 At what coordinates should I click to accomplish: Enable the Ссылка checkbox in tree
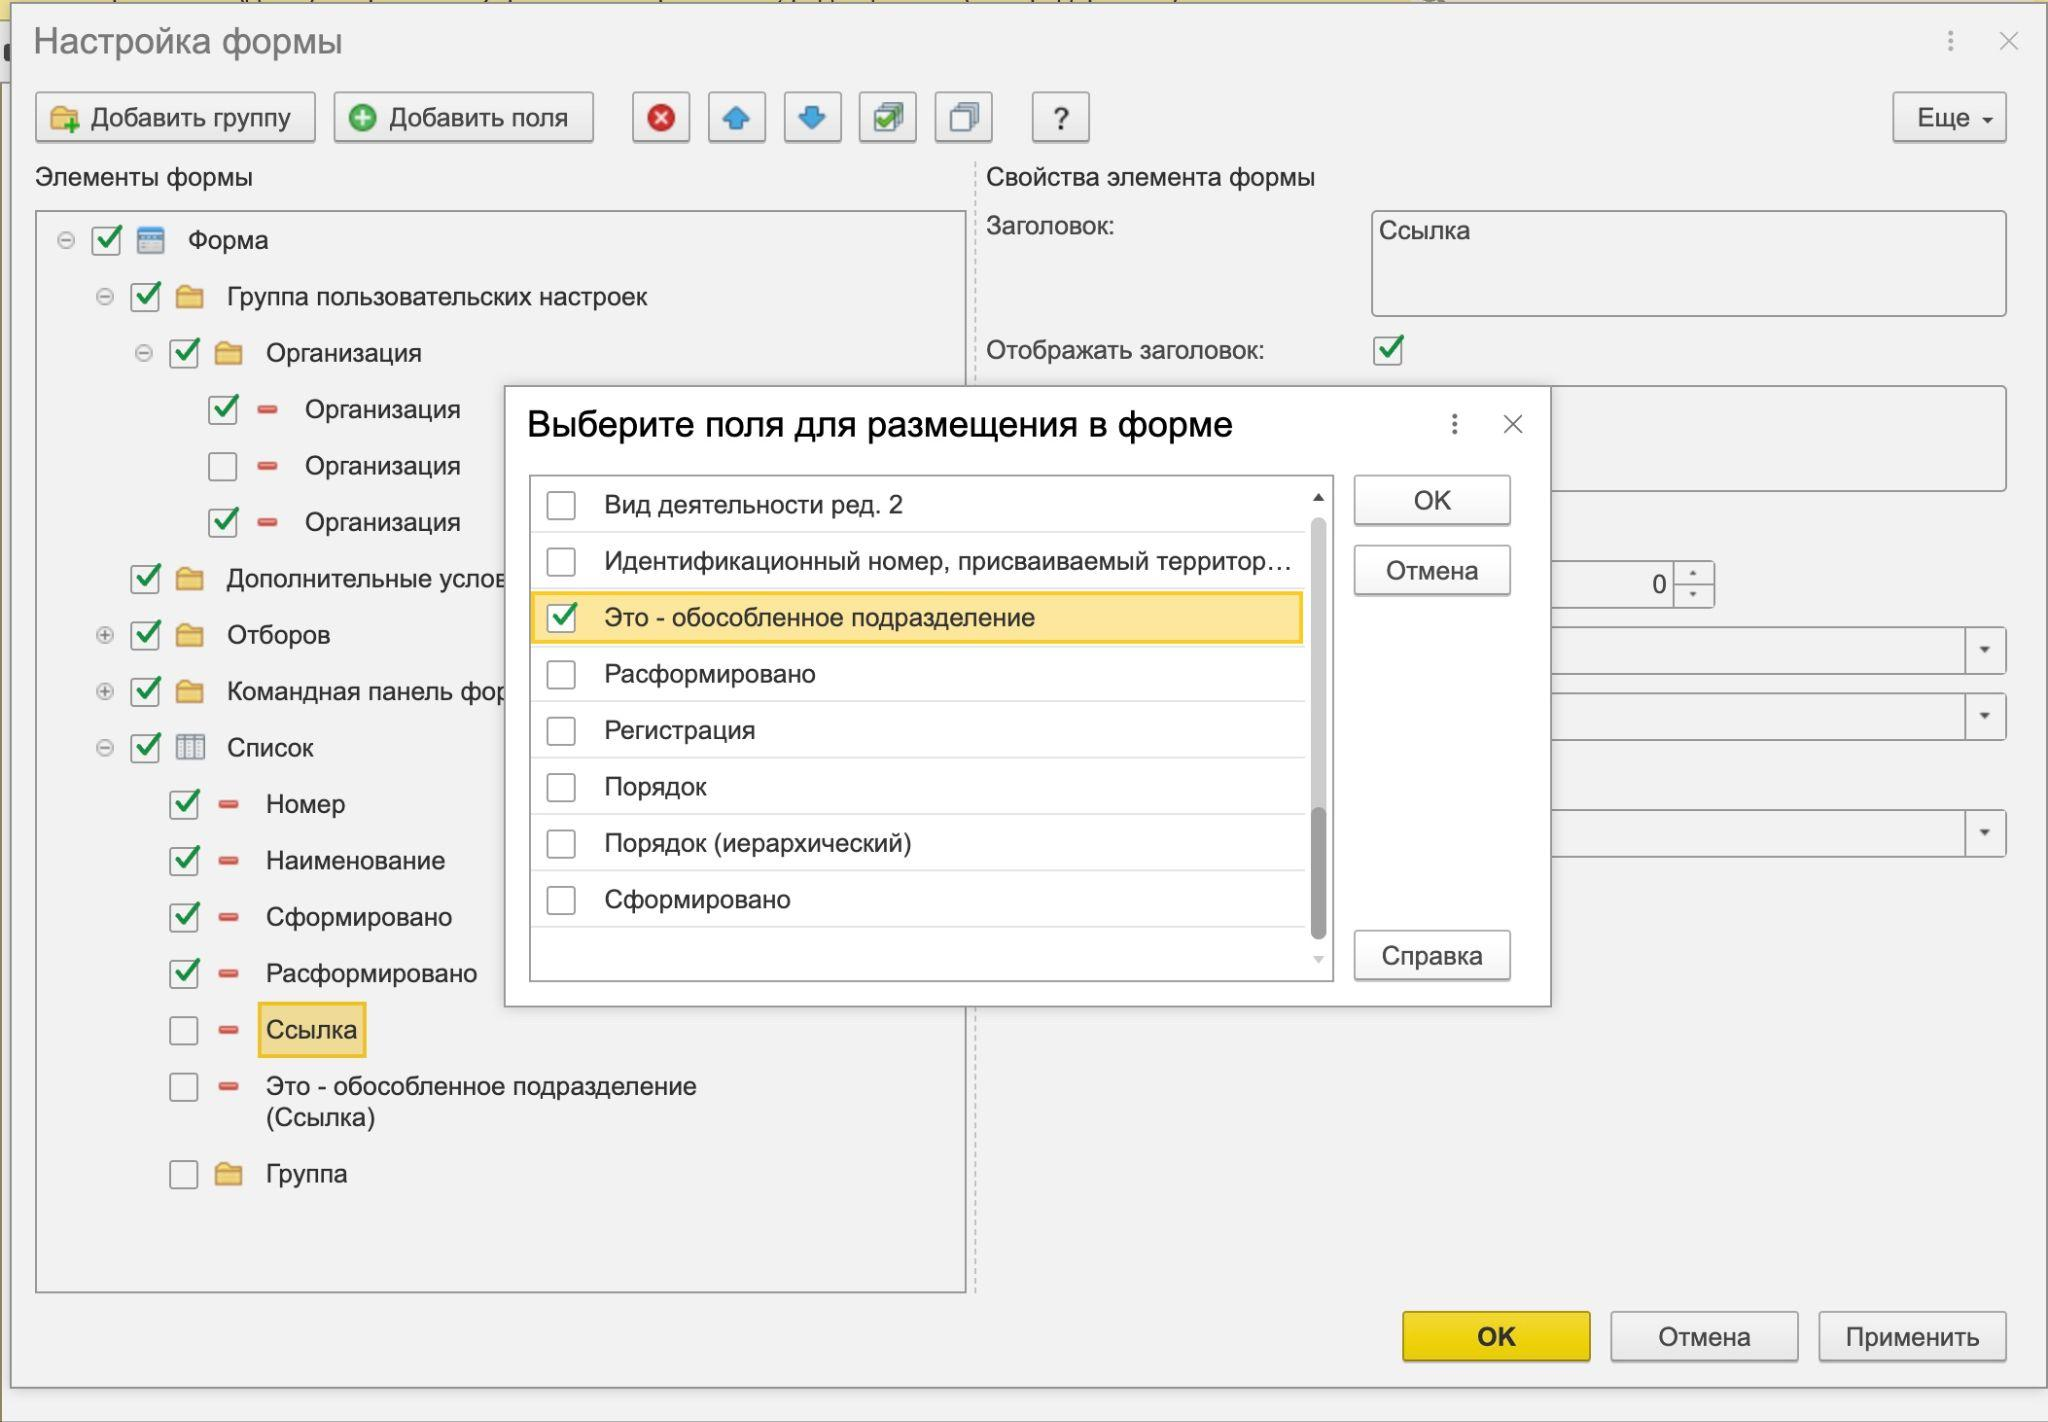[x=184, y=1030]
